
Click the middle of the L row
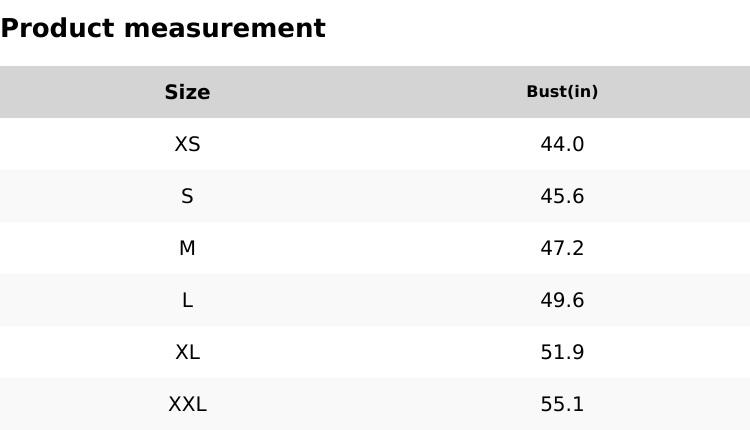375,300
